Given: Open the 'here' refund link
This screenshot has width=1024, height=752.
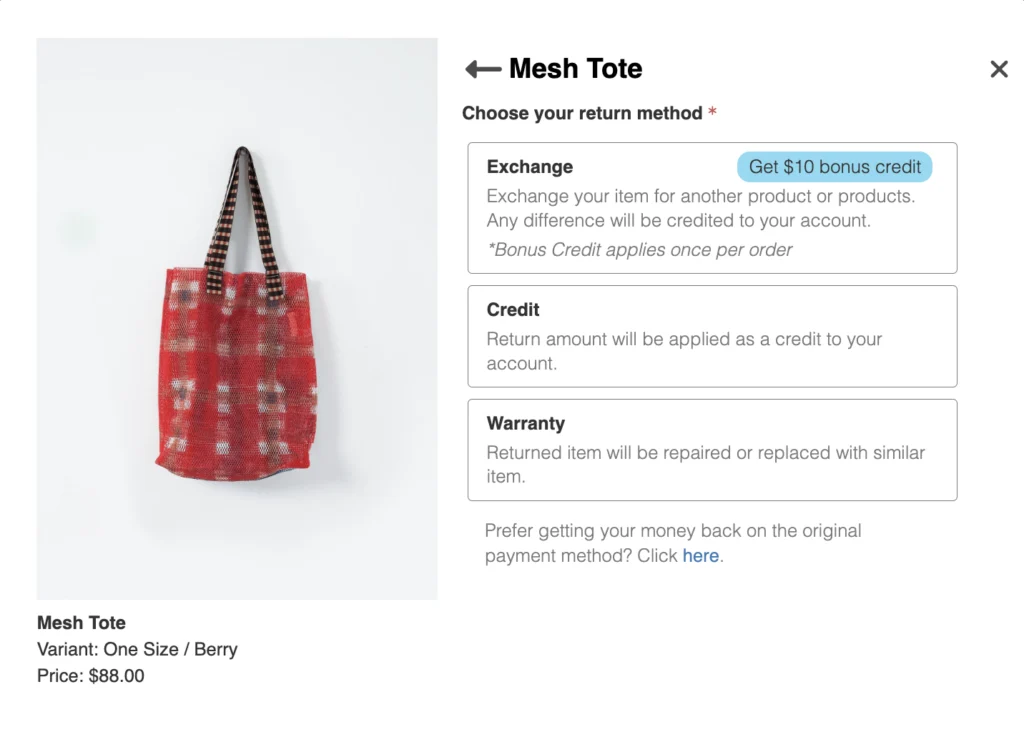Looking at the screenshot, I should pos(700,556).
